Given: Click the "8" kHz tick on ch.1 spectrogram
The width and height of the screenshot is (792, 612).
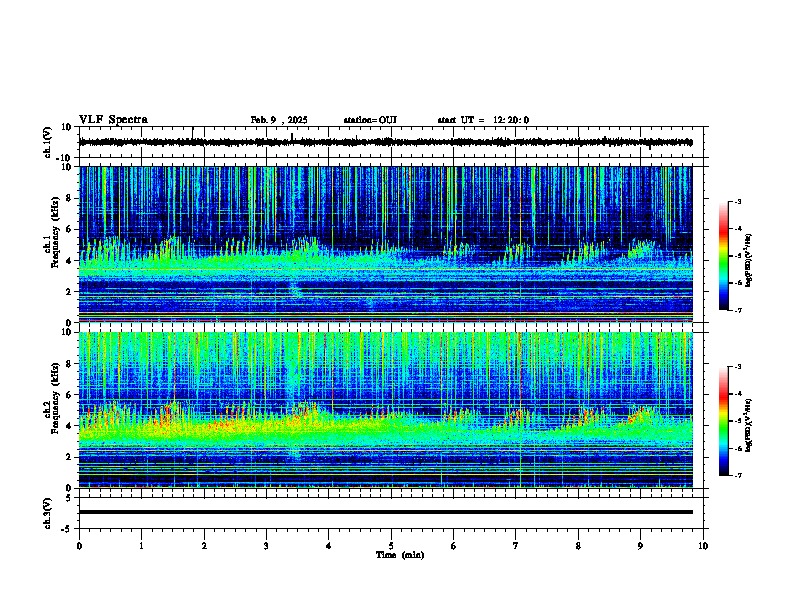Looking at the screenshot, I should 69,198.
